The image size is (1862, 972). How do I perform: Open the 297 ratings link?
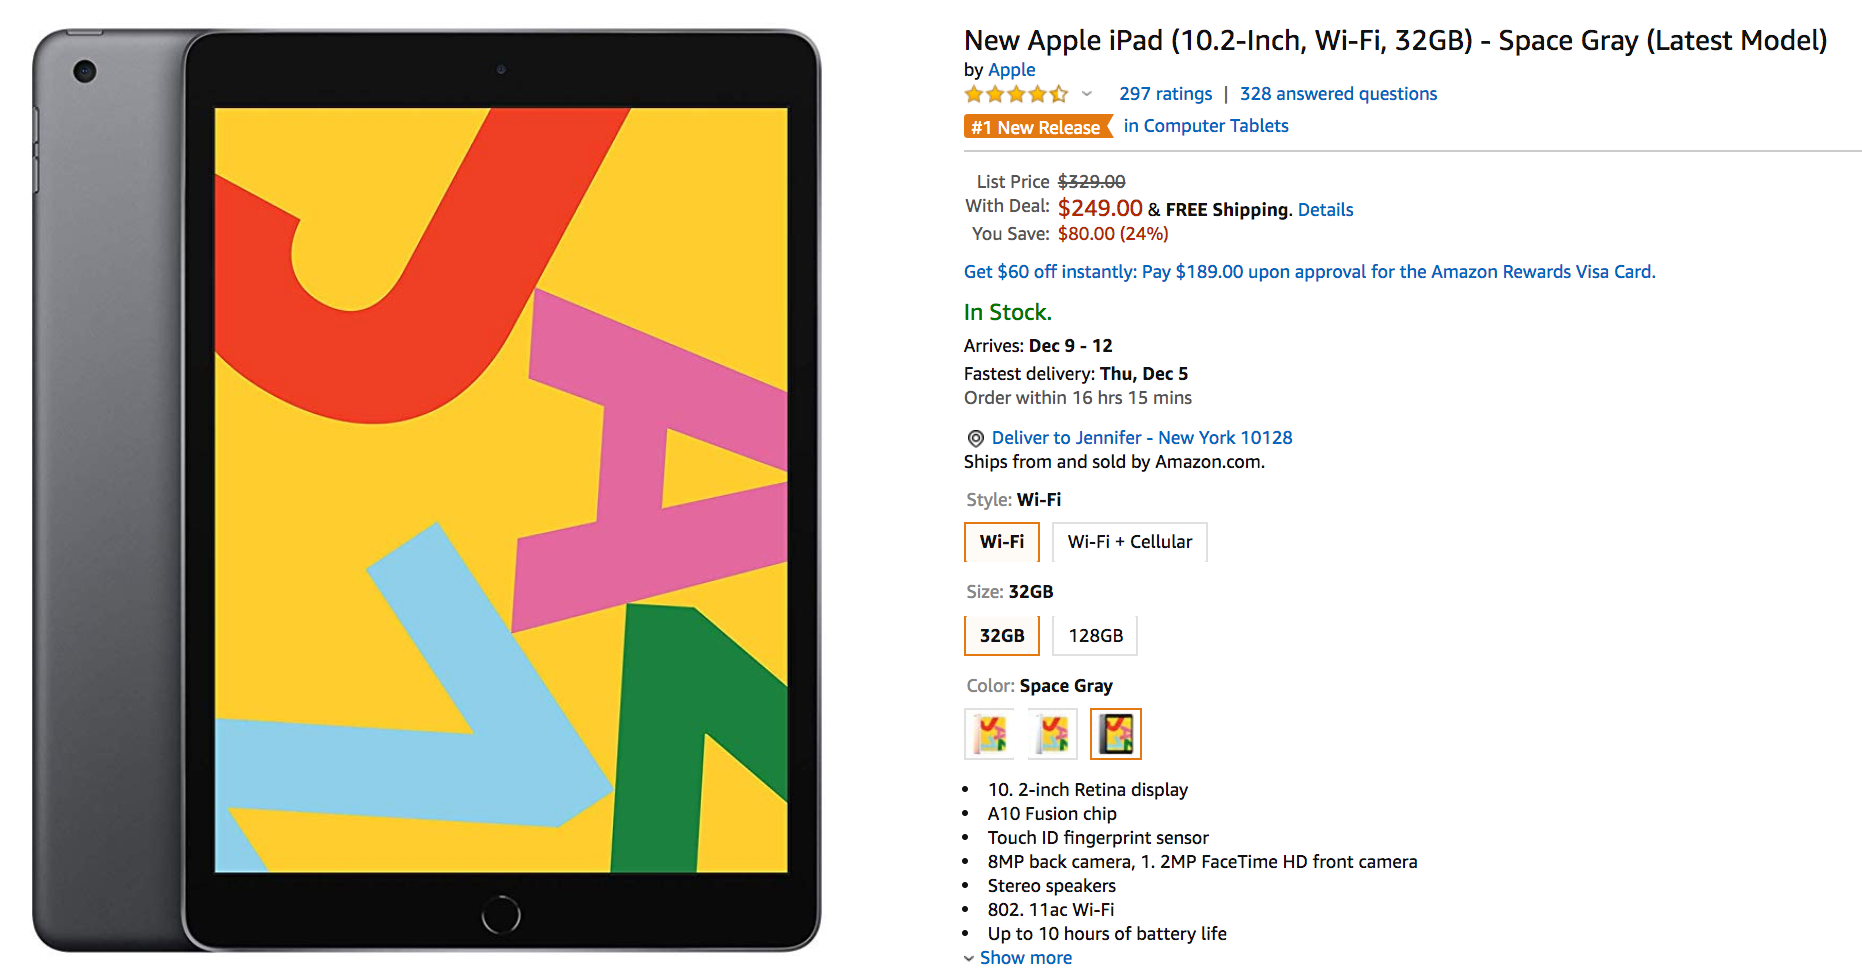point(1165,94)
